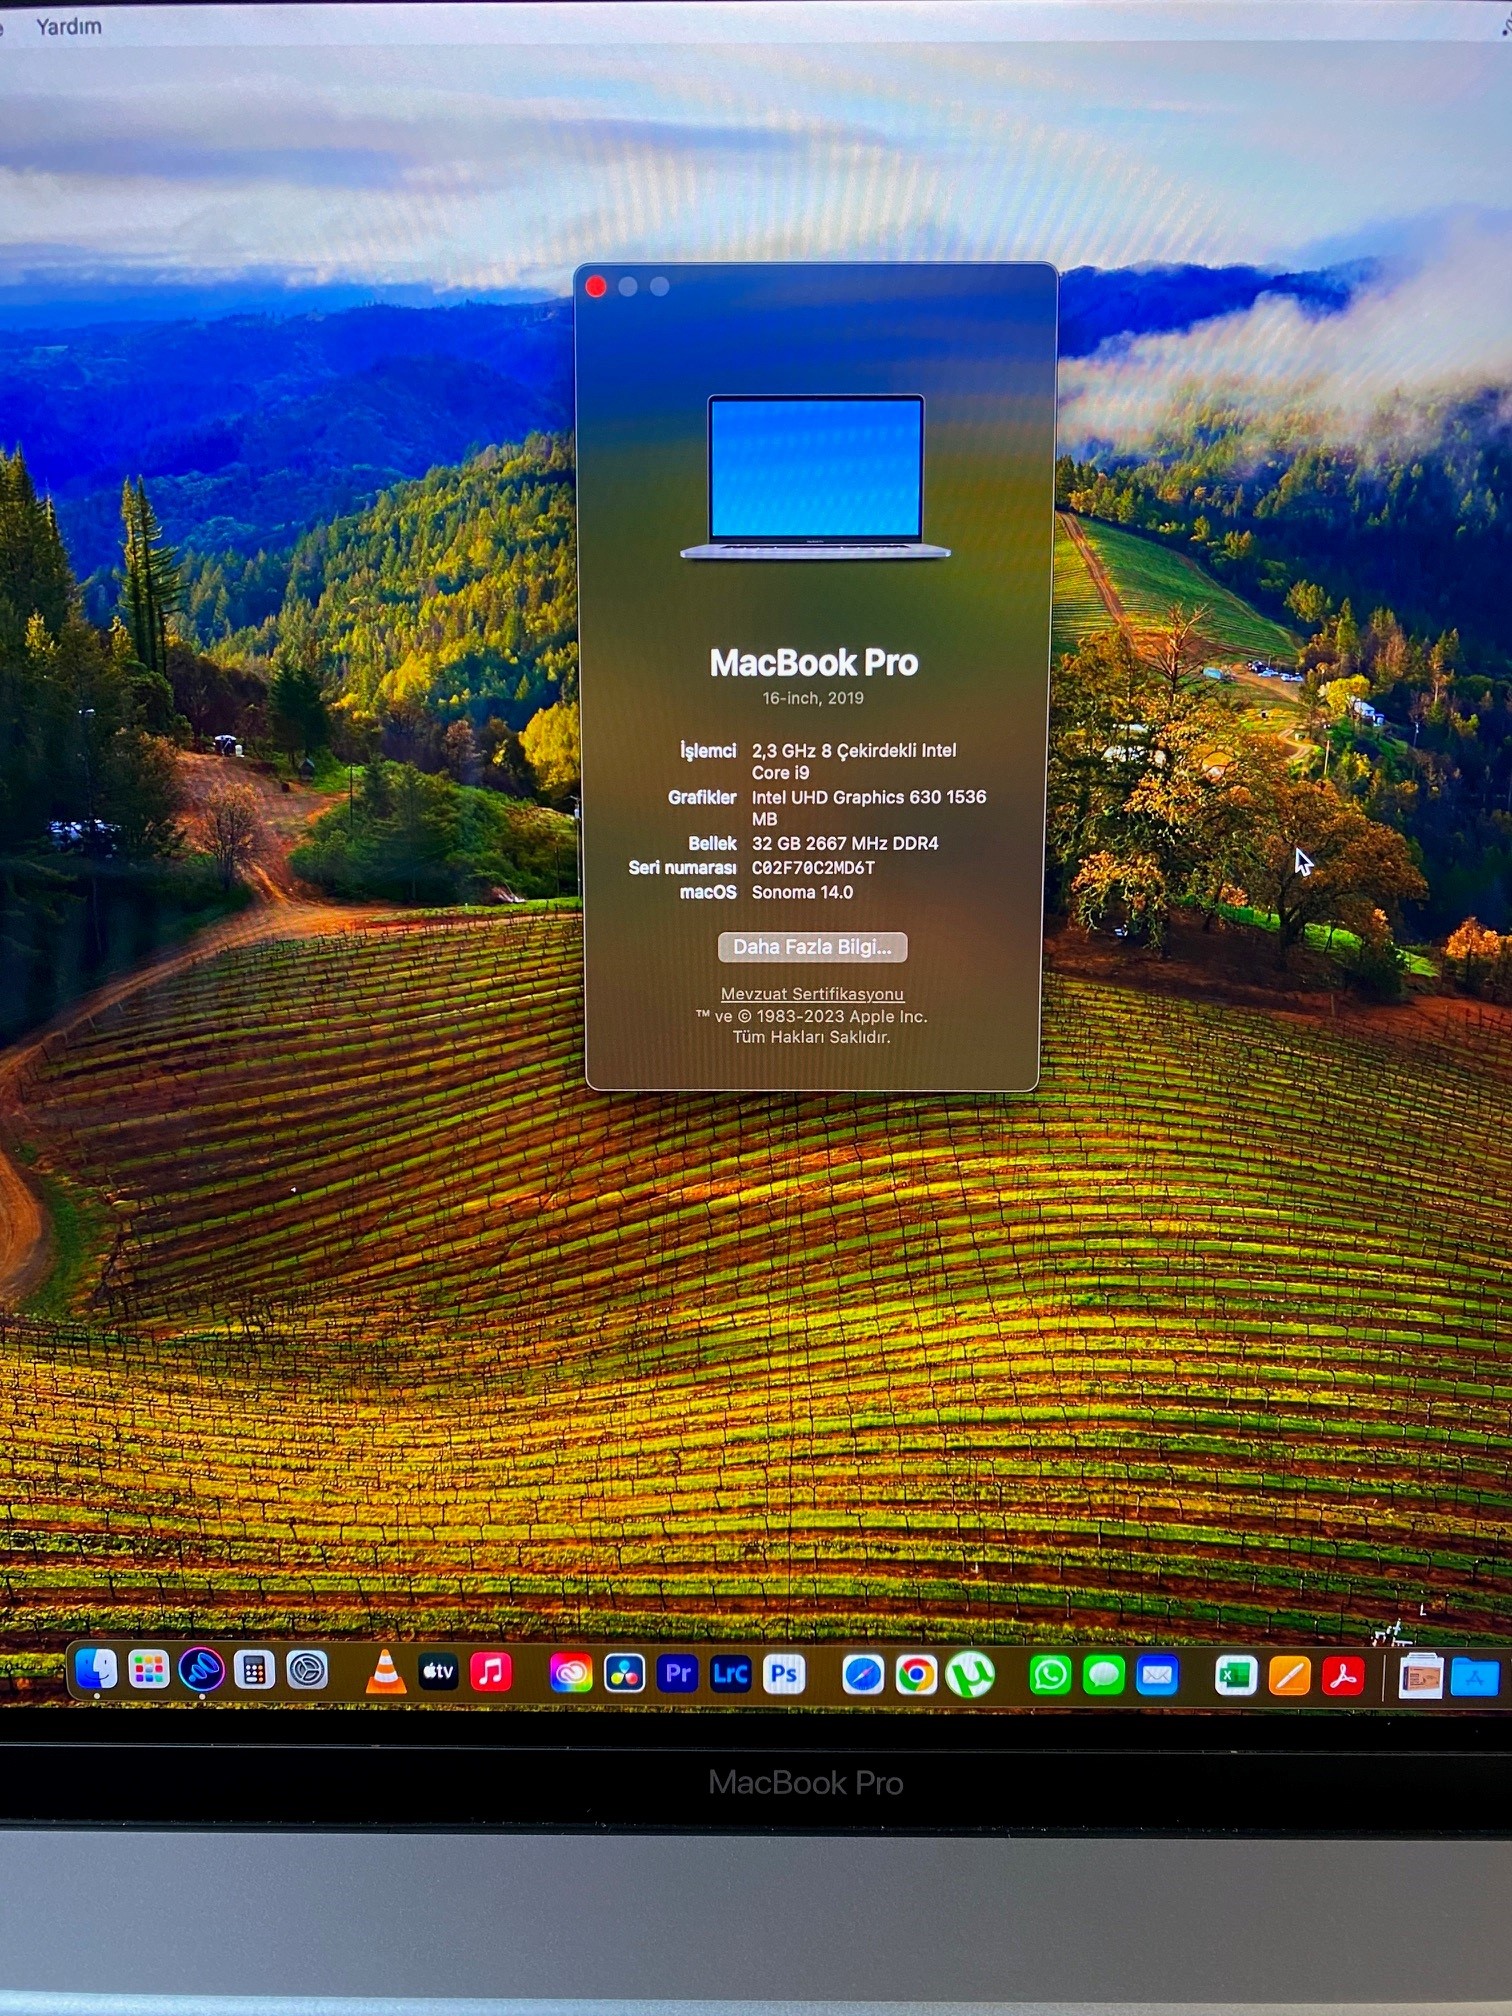Open the Music app
This screenshot has height=2016, width=1512.
click(491, 1672)
